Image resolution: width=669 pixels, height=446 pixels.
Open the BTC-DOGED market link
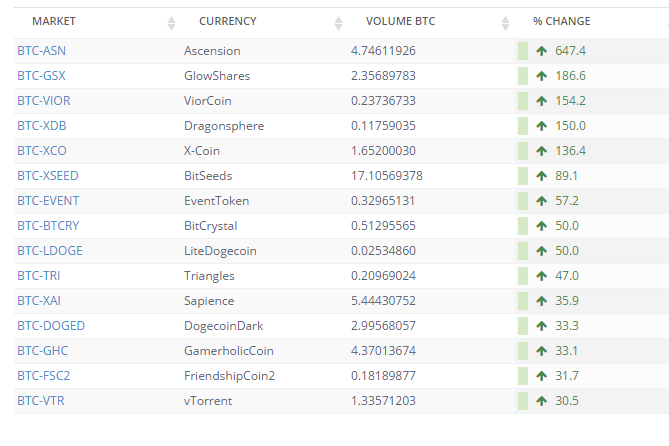[51, 326]
